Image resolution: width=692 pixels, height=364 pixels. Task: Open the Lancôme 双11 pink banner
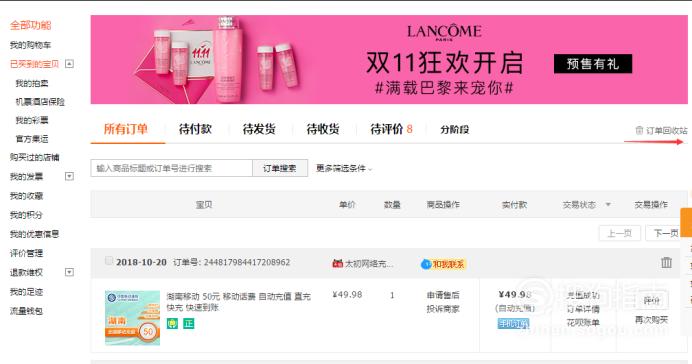pyautogui.click(x=389, y=60)
